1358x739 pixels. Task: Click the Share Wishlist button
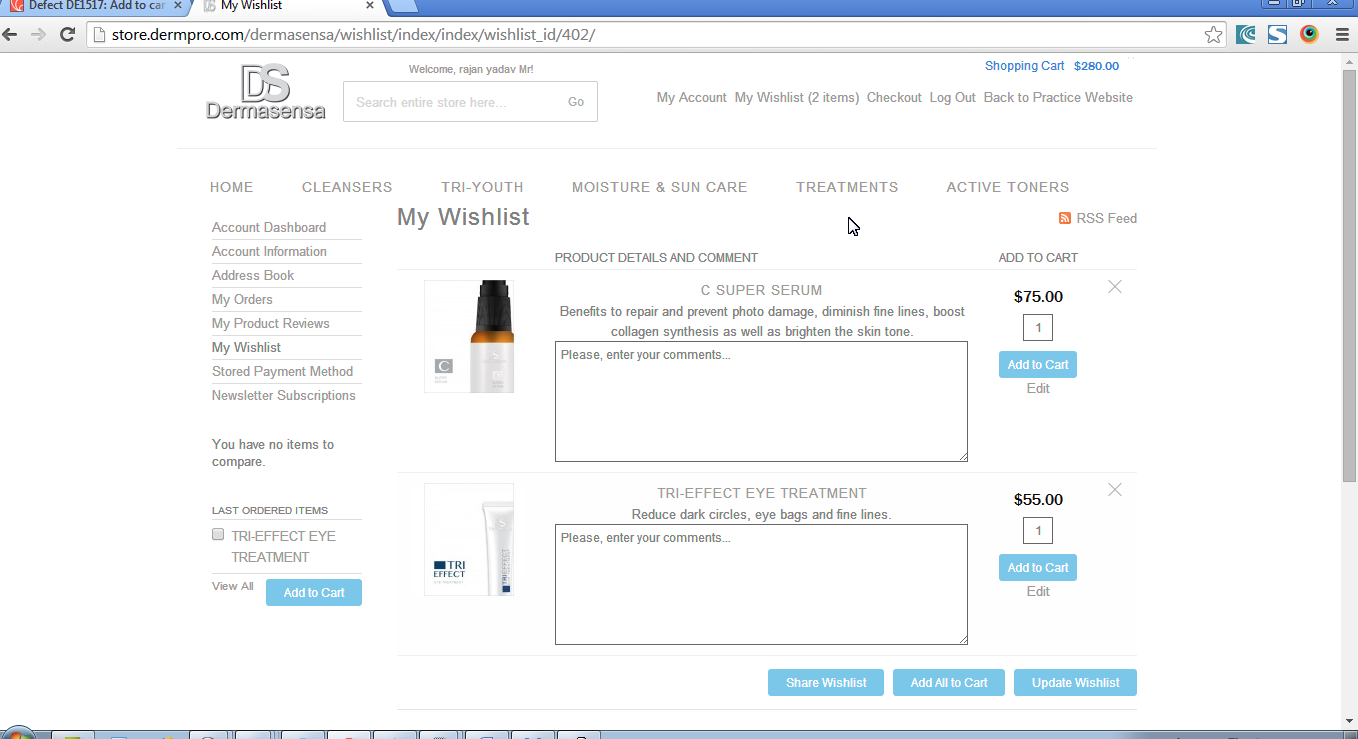click(x=826, y=683)
